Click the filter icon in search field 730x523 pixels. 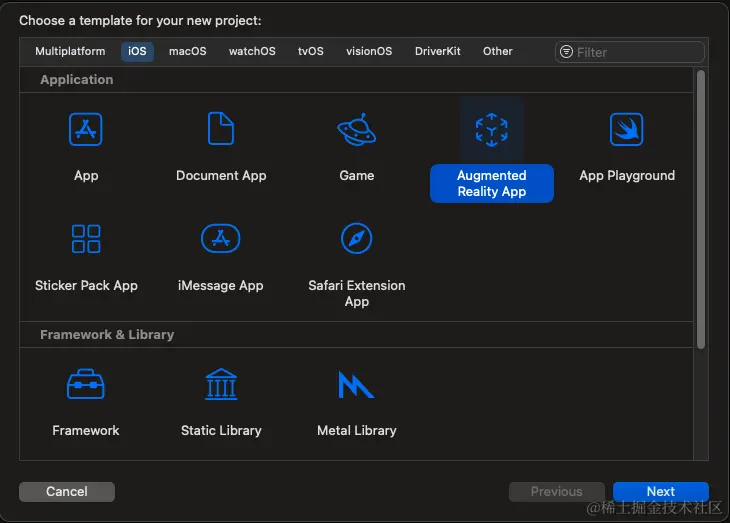566,52
